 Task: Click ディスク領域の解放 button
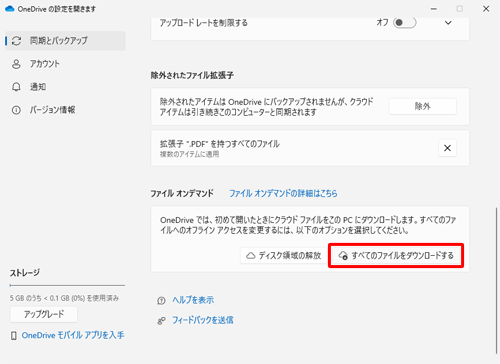click(284, 255)
